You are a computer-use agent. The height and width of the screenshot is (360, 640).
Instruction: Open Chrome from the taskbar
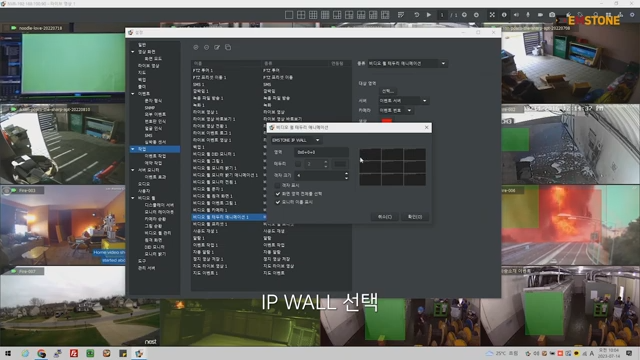coord(41,353)
